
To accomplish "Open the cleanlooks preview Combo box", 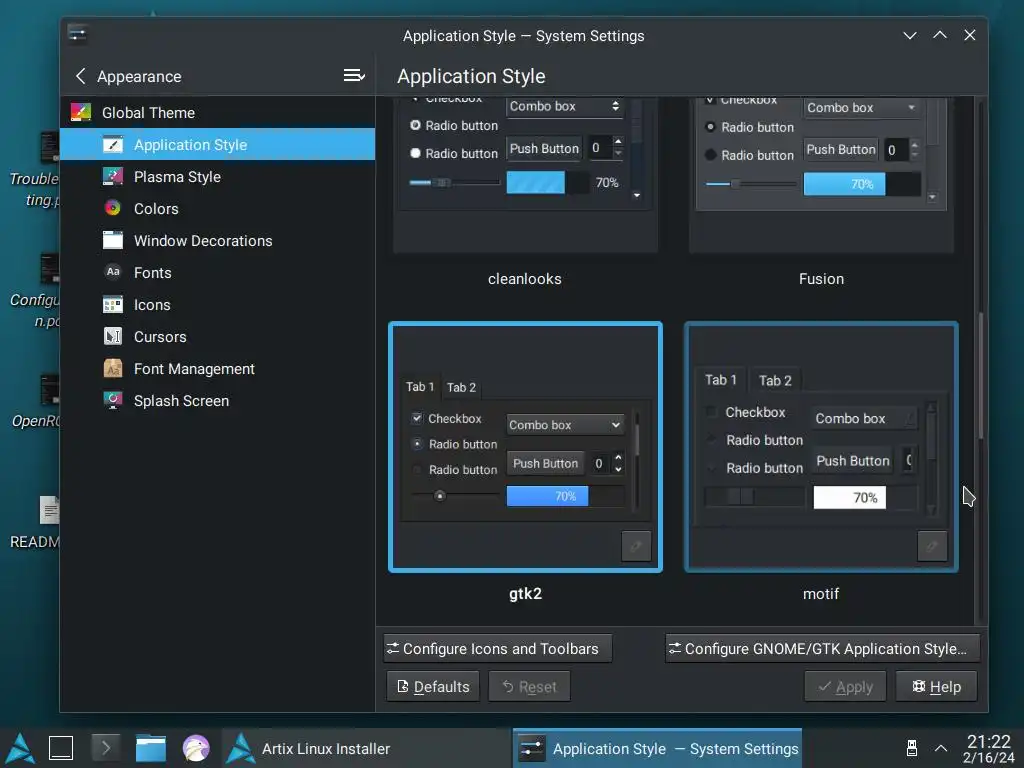I will (565, 106).
